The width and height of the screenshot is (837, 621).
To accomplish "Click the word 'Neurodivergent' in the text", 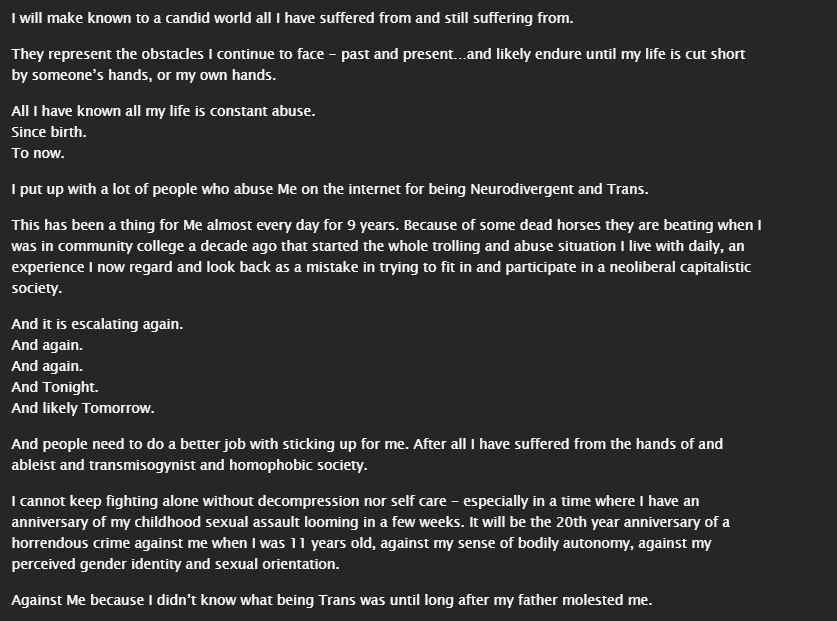I will point(522,190).
